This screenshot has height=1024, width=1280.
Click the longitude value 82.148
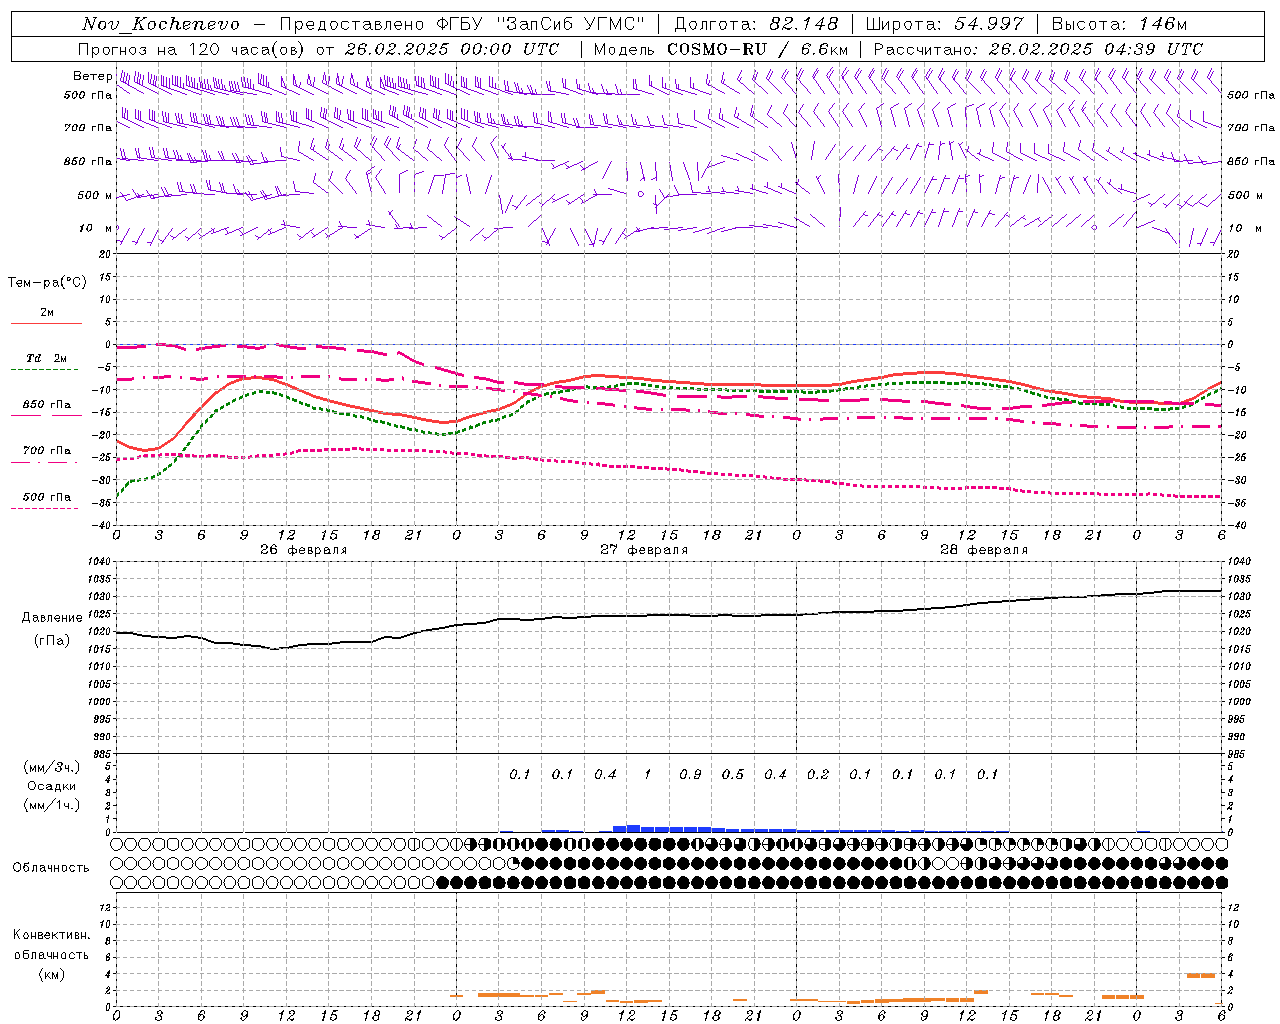point(803,24)
